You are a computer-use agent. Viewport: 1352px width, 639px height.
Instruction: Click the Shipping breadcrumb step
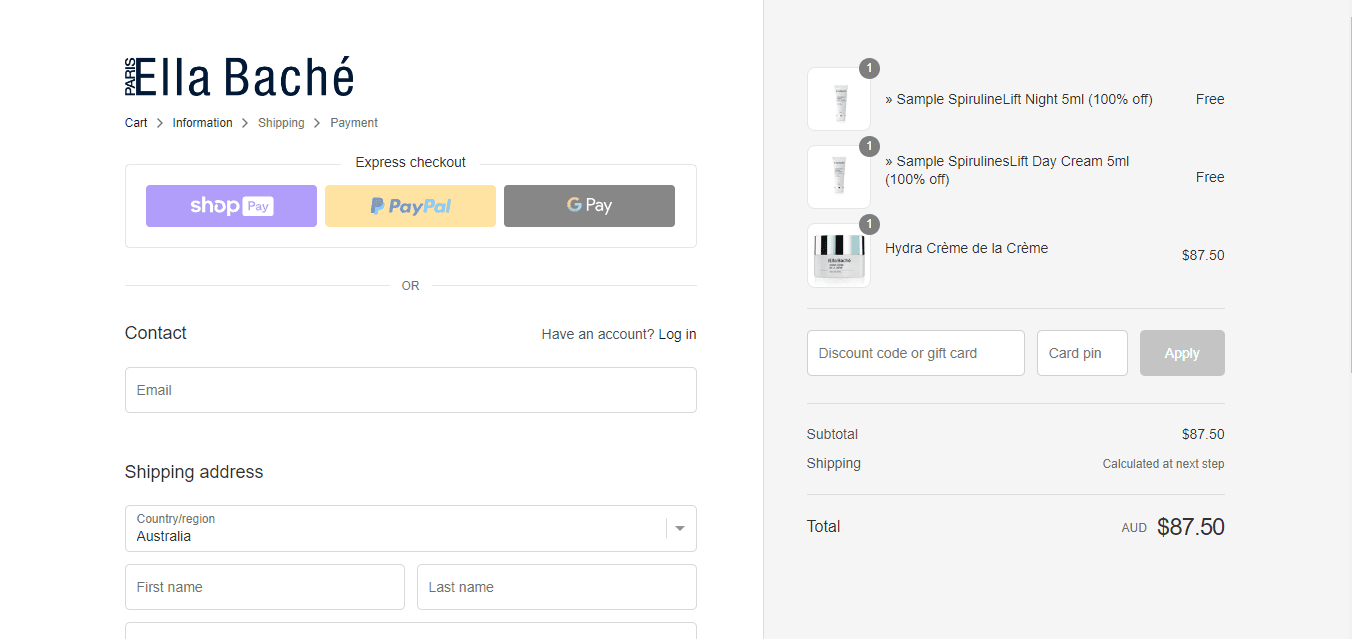click(x=281, y=123)
